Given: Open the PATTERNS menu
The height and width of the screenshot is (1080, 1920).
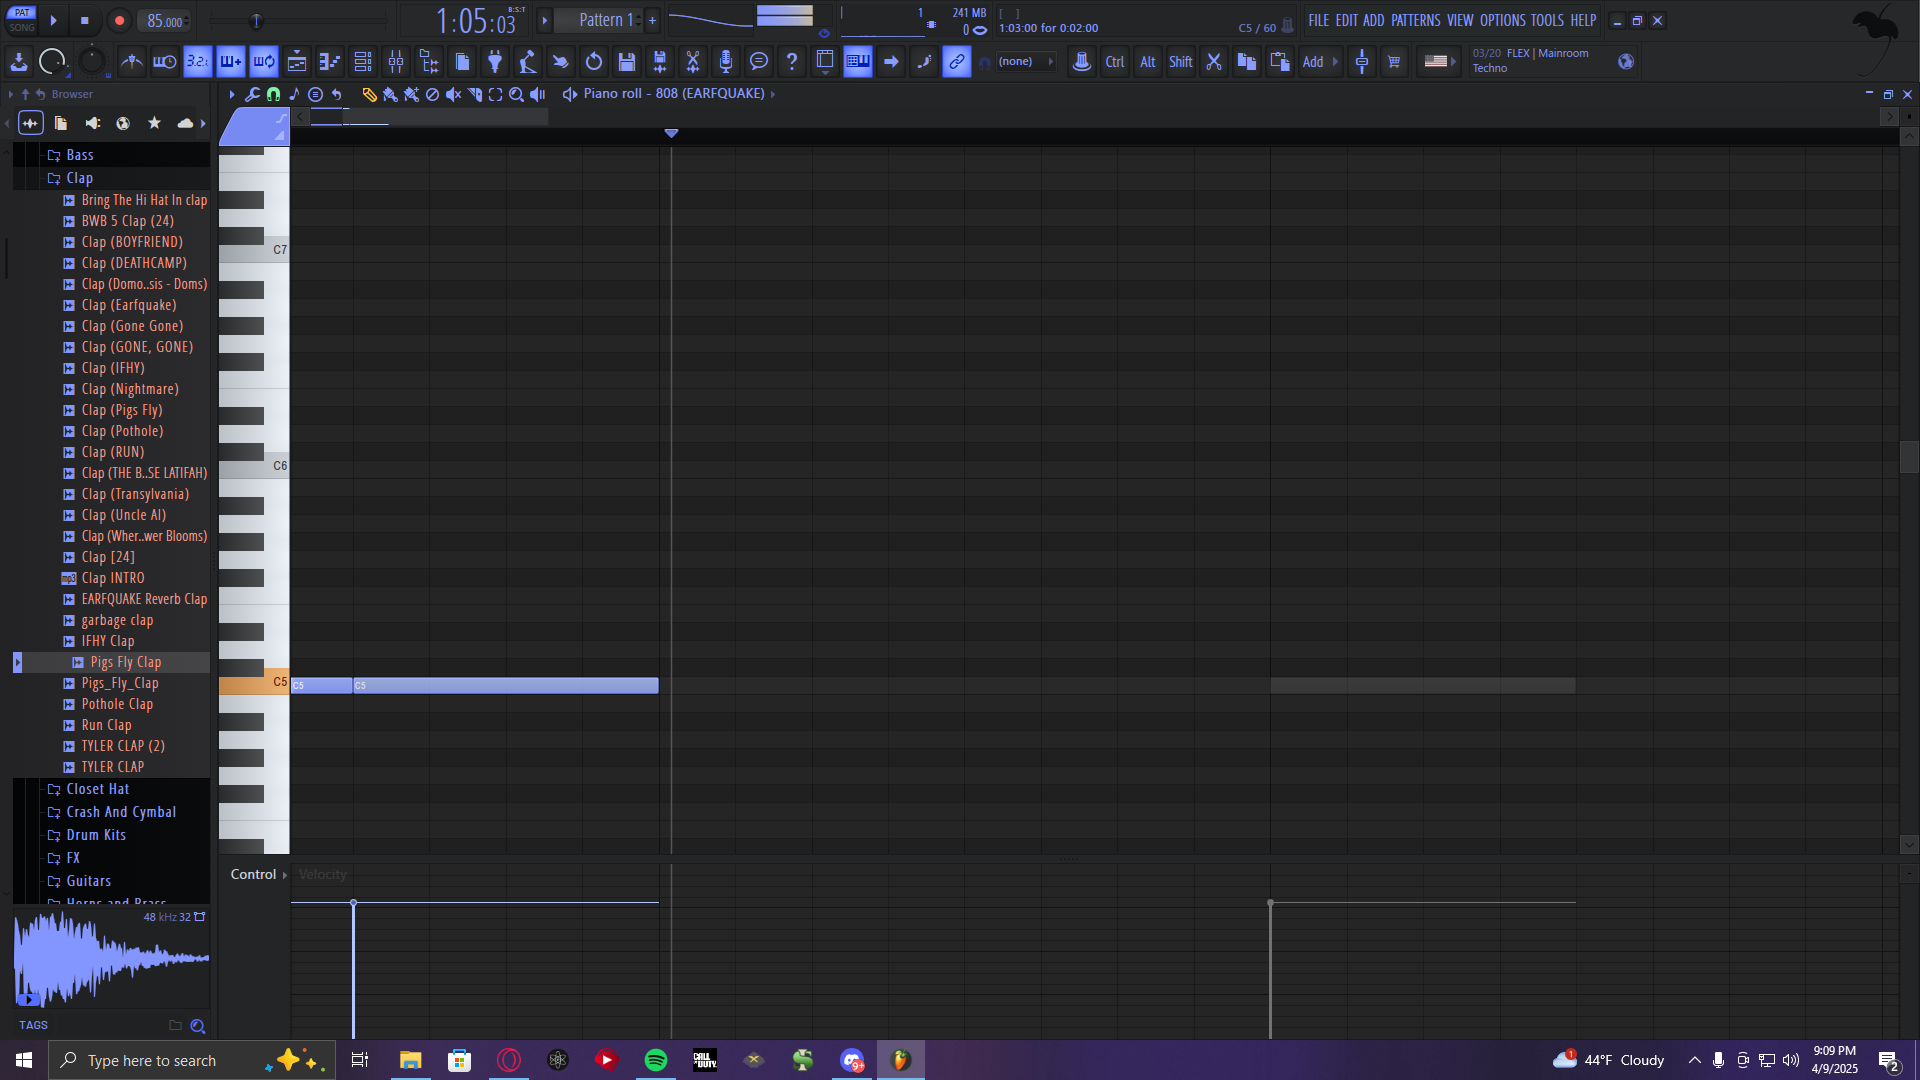Looking at the screenshot, I should pos(1415,20).
